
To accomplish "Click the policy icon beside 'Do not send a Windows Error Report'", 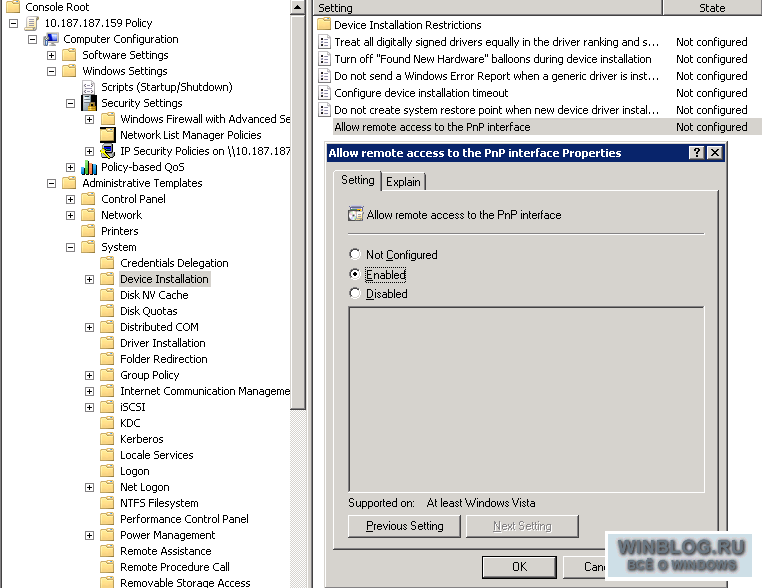I will tap(324, 76).
